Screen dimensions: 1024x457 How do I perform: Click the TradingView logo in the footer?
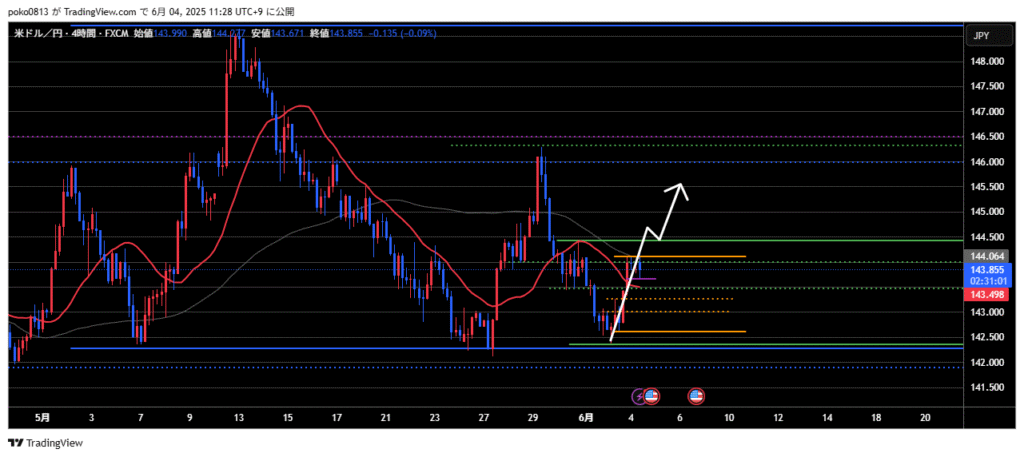(46, 442)
